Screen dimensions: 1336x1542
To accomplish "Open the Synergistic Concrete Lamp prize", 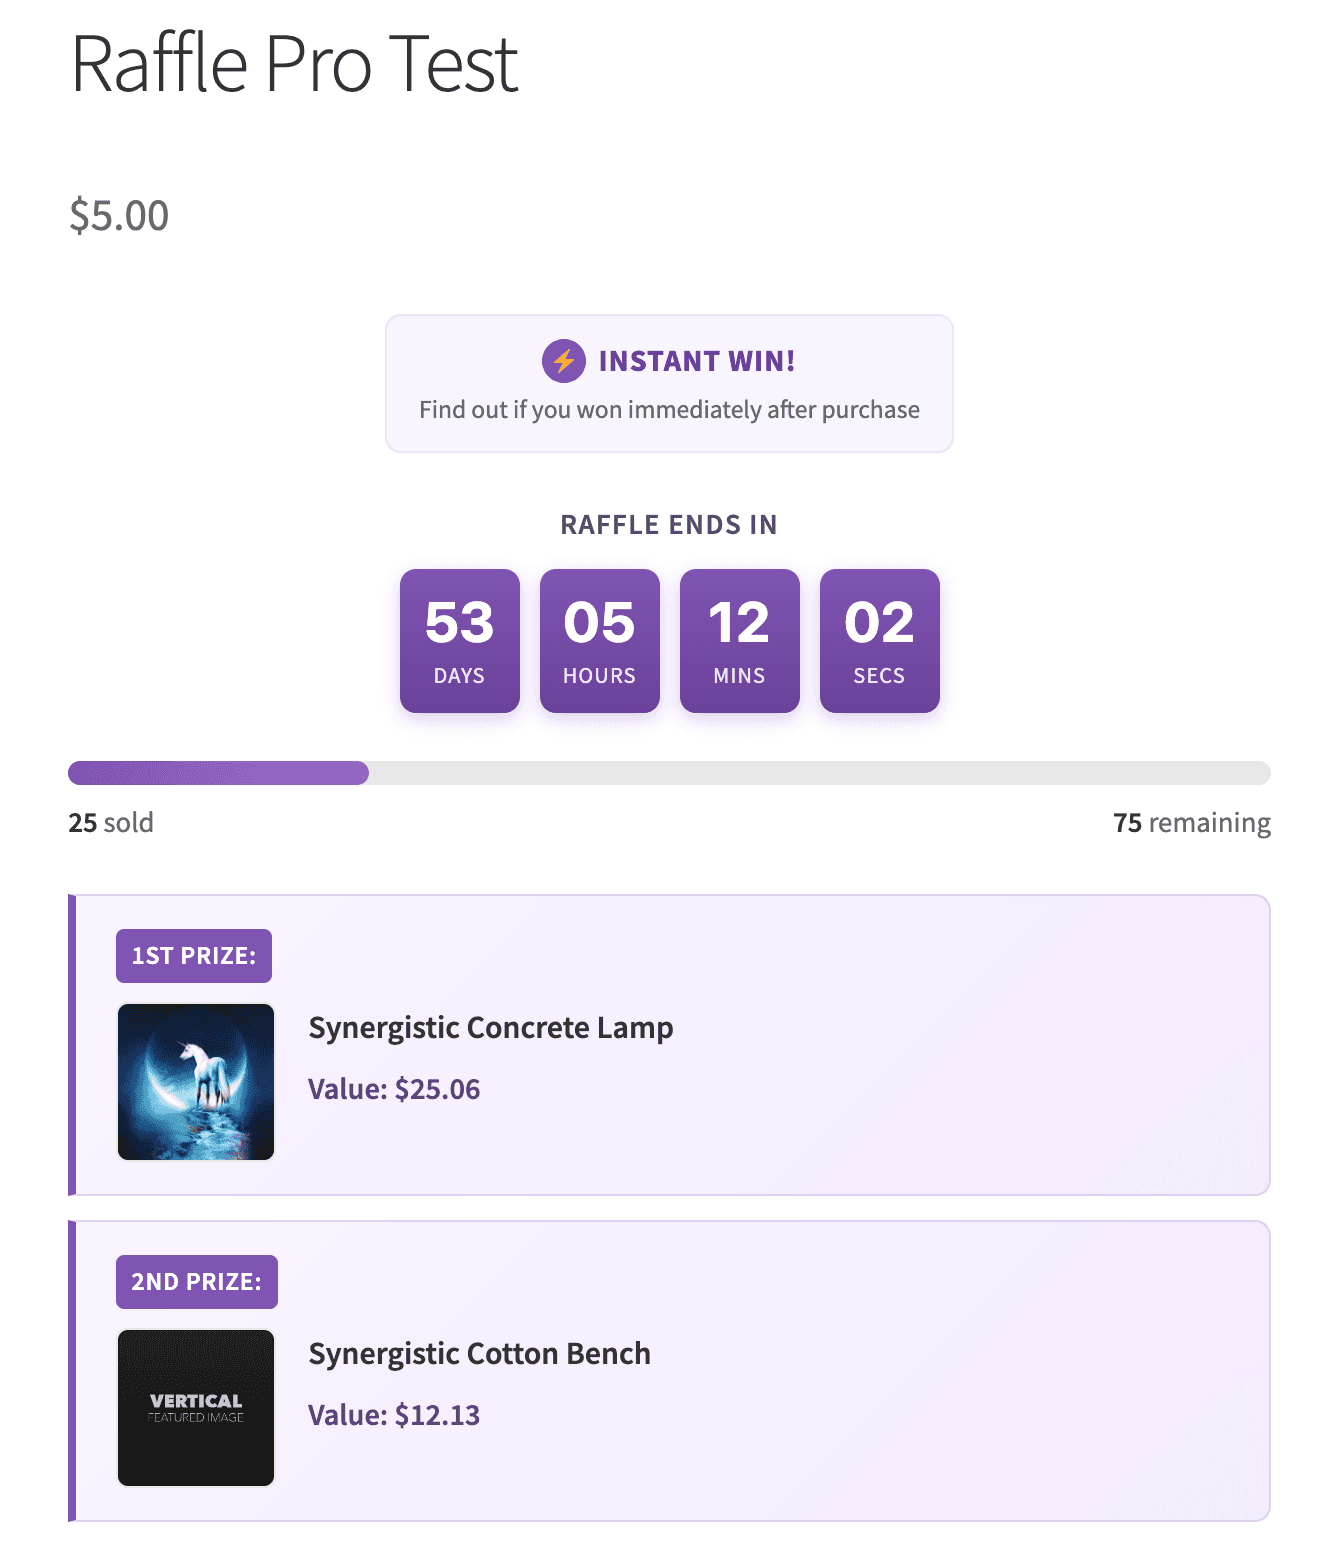I will (491, 1028).
